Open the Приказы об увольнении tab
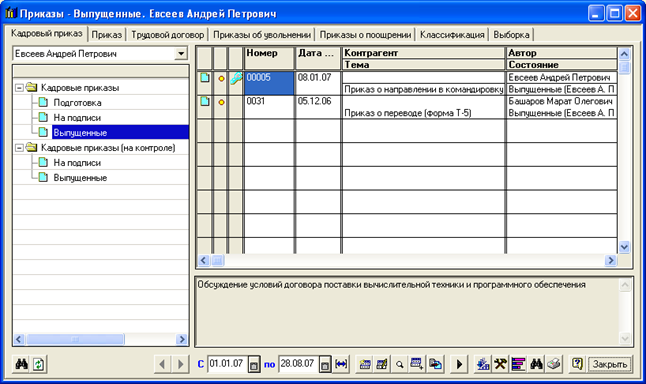Screen dimensions: 646x384 (262, 35)
